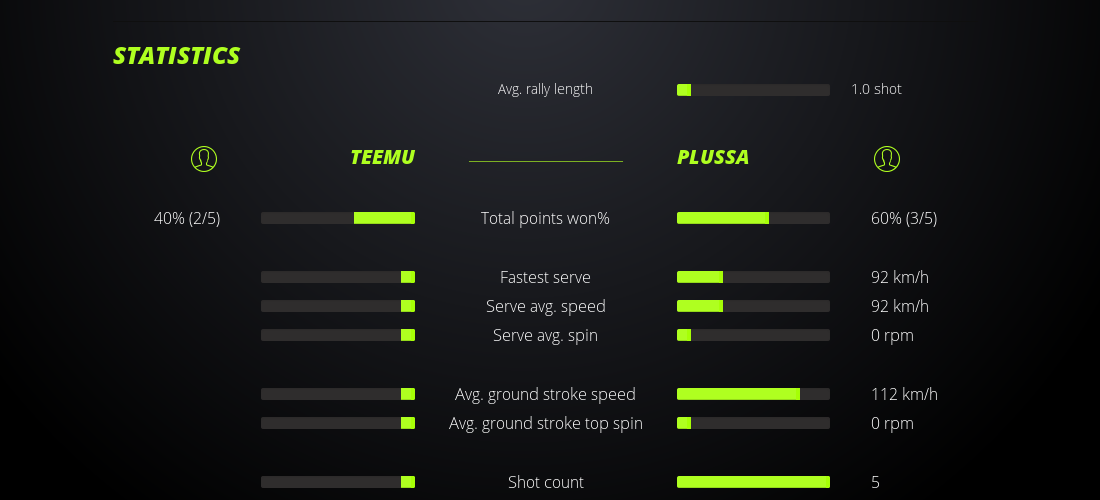Screen dimensions: 1100x500
Task: Click the 40% (2/5) value
Action: pos(187,218)
